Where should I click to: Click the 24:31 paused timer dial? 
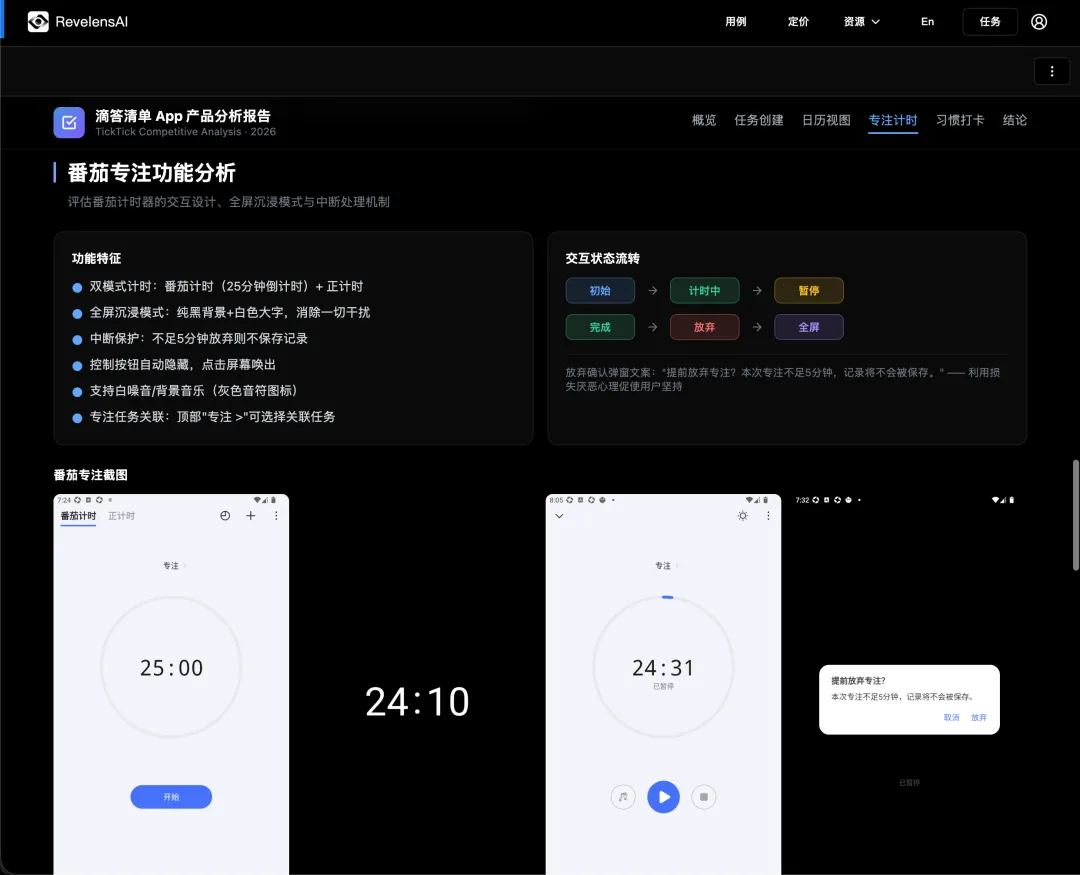tap(663, 667)
